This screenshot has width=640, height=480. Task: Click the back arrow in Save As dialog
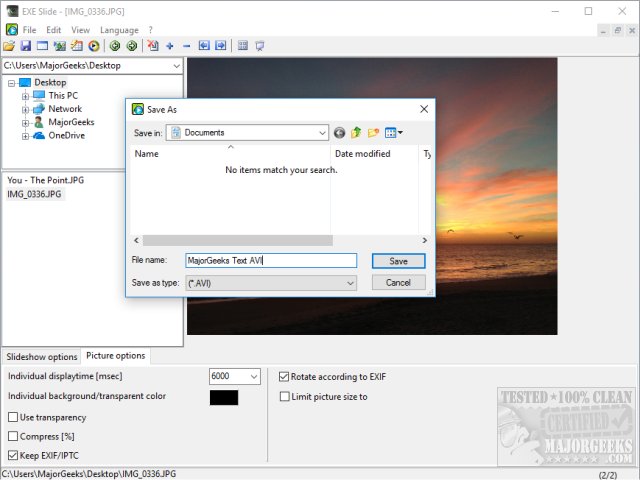[339, 133]
